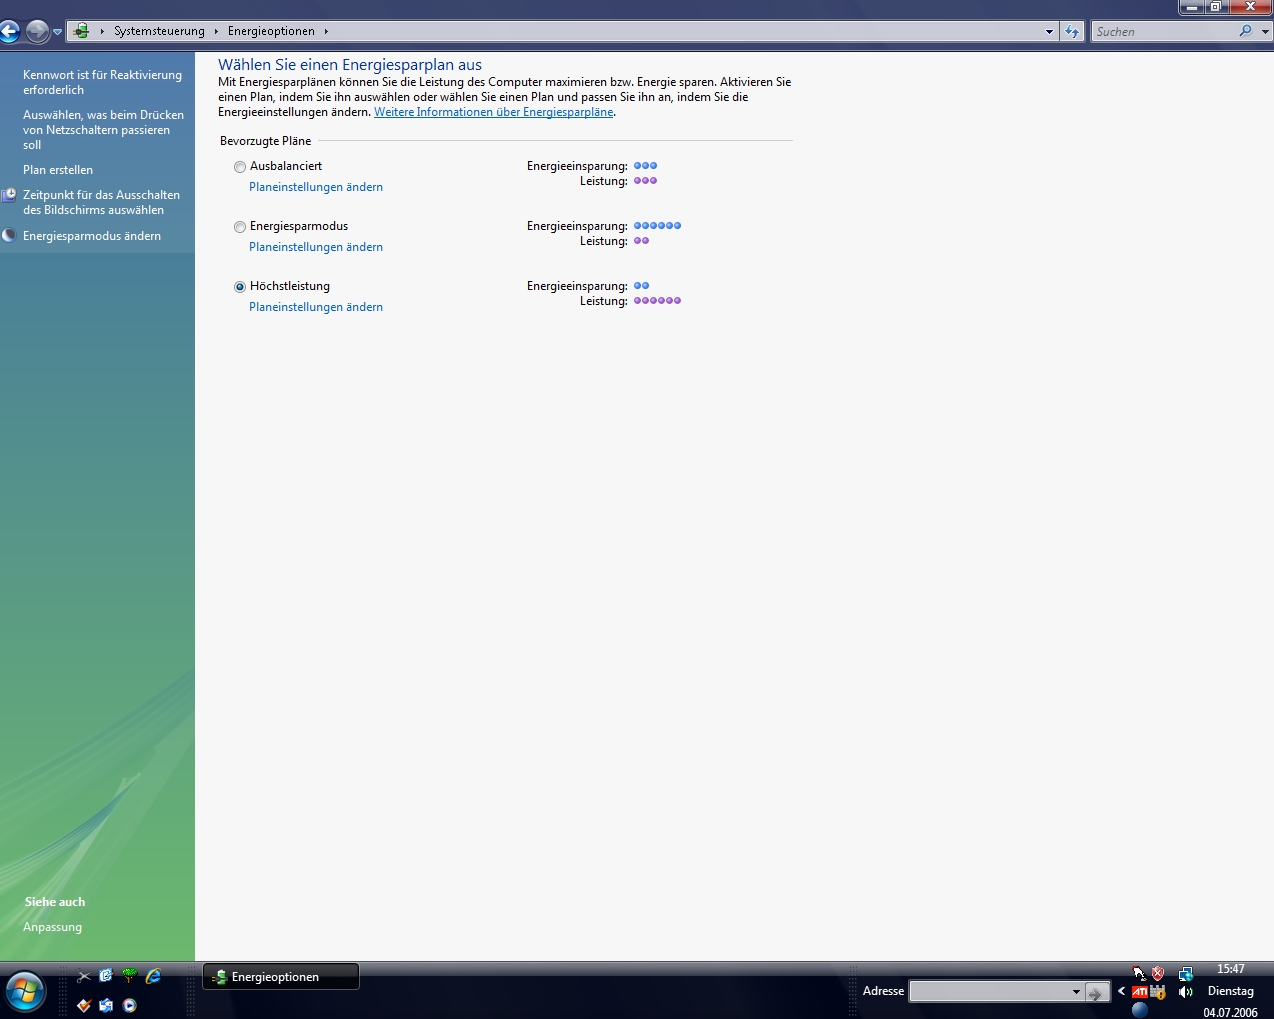The image size is (1274, 1019).
Task: Open the search options dropdown arrow
Action: [x=1265, y=32]
